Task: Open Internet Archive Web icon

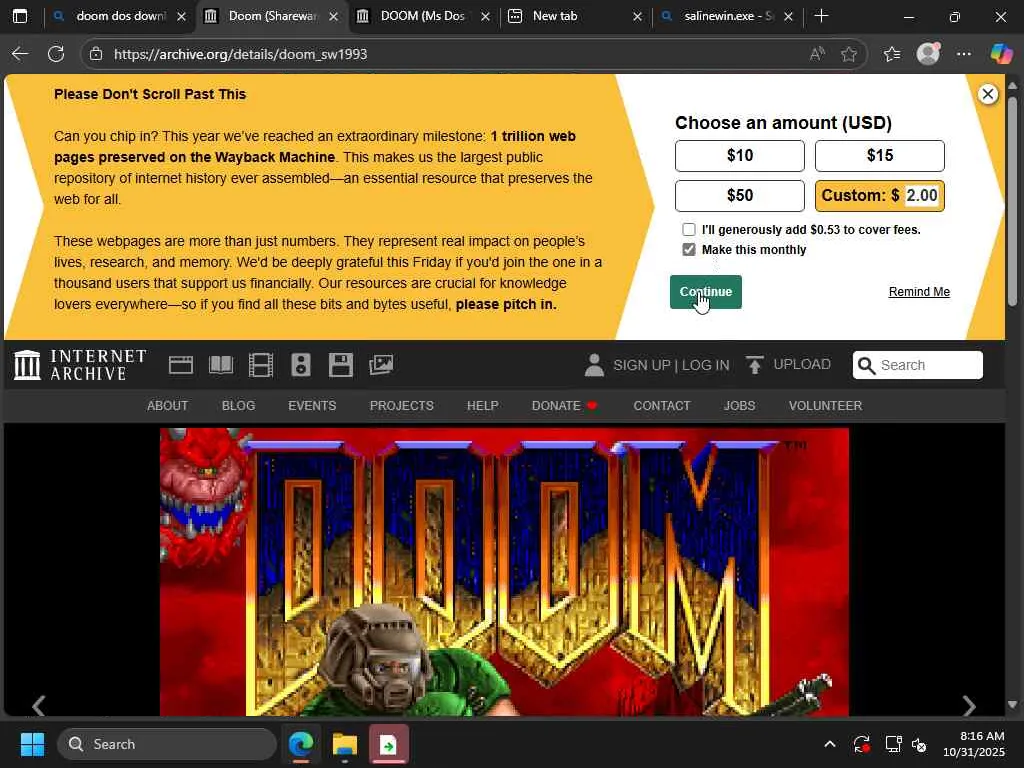Action: point(181,365)
